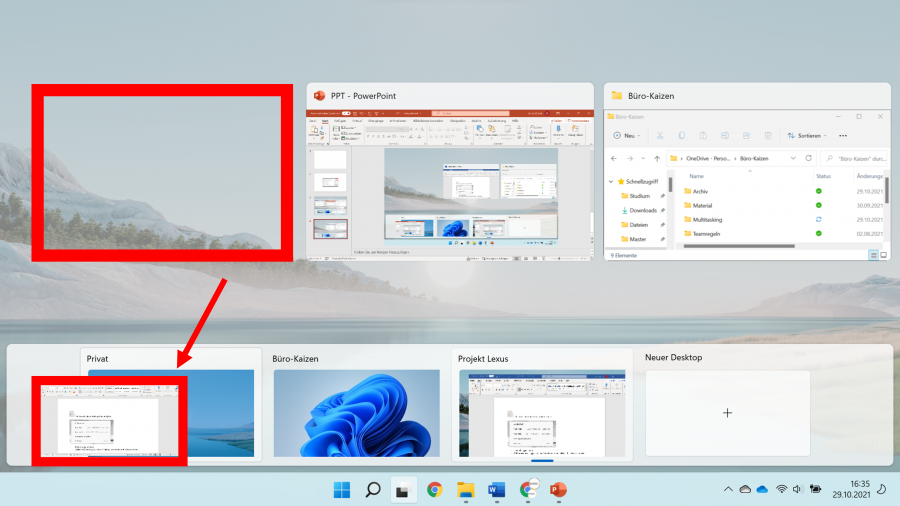Select the Teamregeln folder row
Viewport: 900px width, 506px height.
click(x=783, y=234)
